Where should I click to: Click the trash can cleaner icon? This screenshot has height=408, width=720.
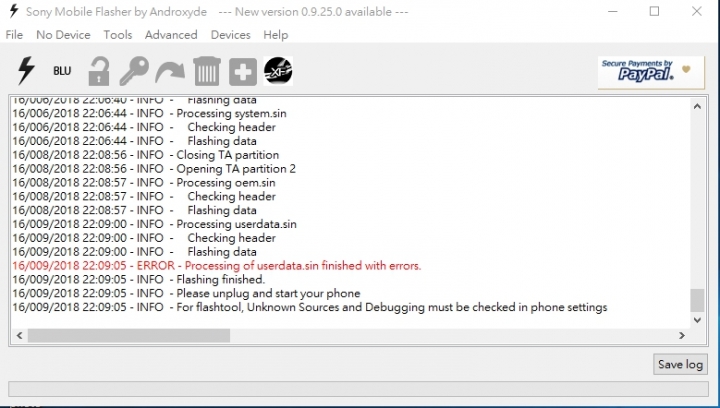point(207,71)
